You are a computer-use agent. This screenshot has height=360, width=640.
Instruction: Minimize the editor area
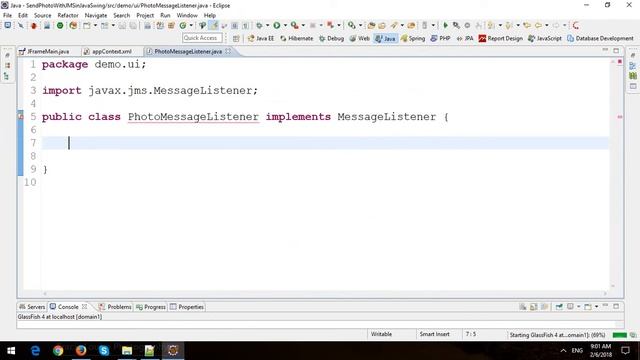coord(605,50)
